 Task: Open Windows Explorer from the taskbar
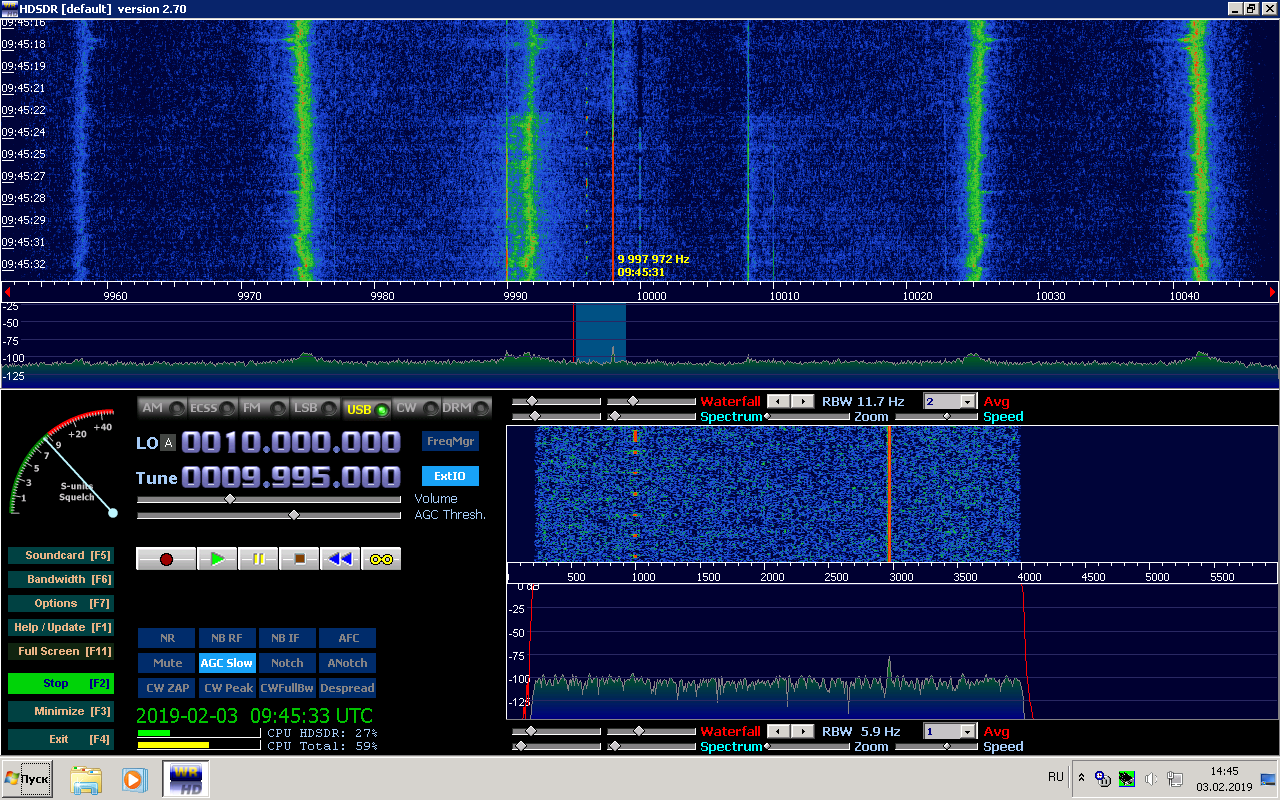[86, 779]
